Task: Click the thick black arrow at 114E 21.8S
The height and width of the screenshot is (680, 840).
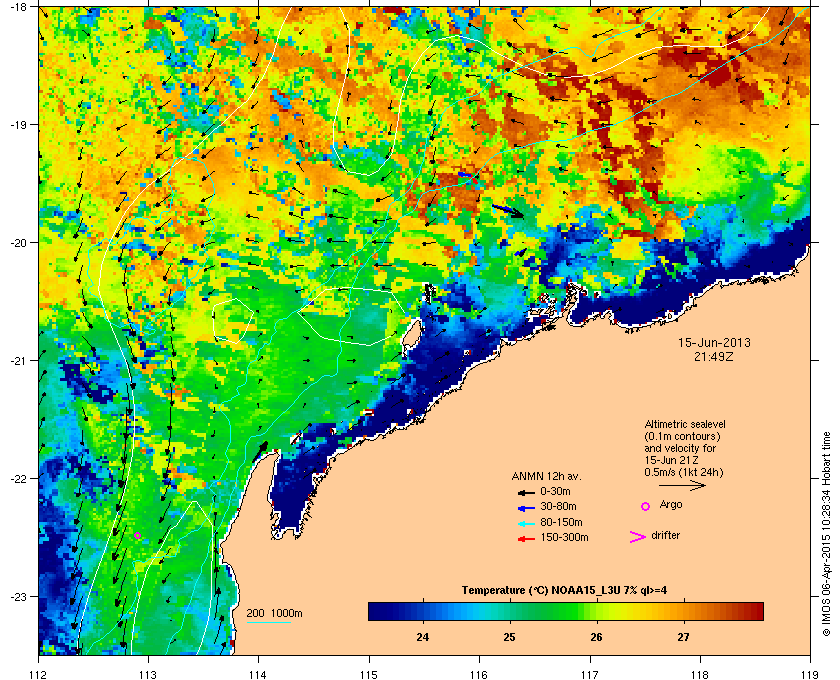Action: tap(260, 451)
